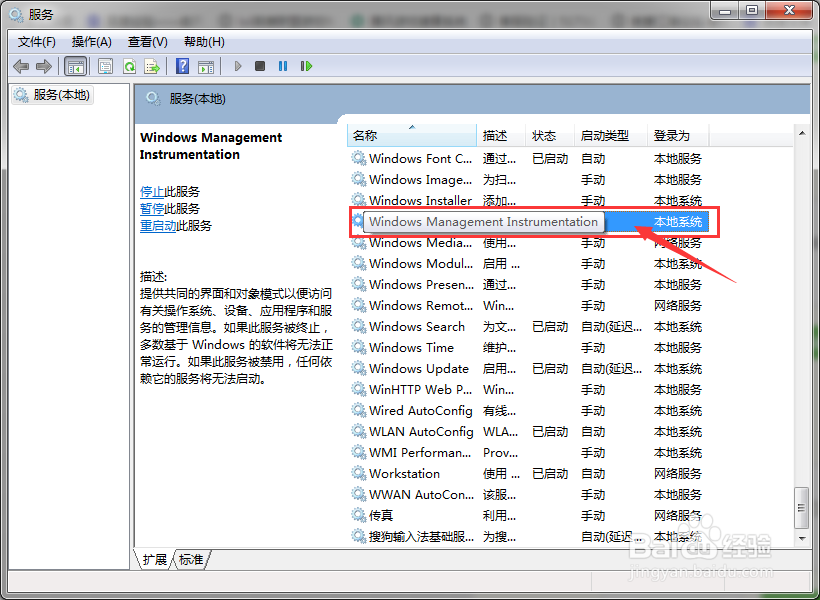This screenshot has height=600, width=820.
Task: Select the 传真 service row
Action: pos(527,516)
